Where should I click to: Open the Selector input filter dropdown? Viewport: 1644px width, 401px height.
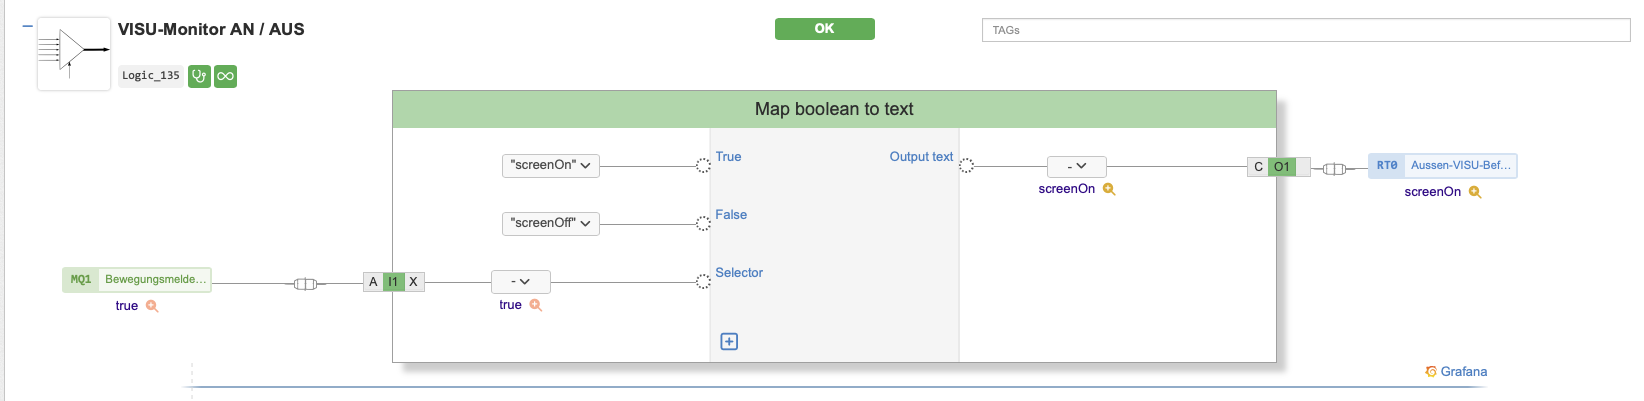[x=520, y=282]
